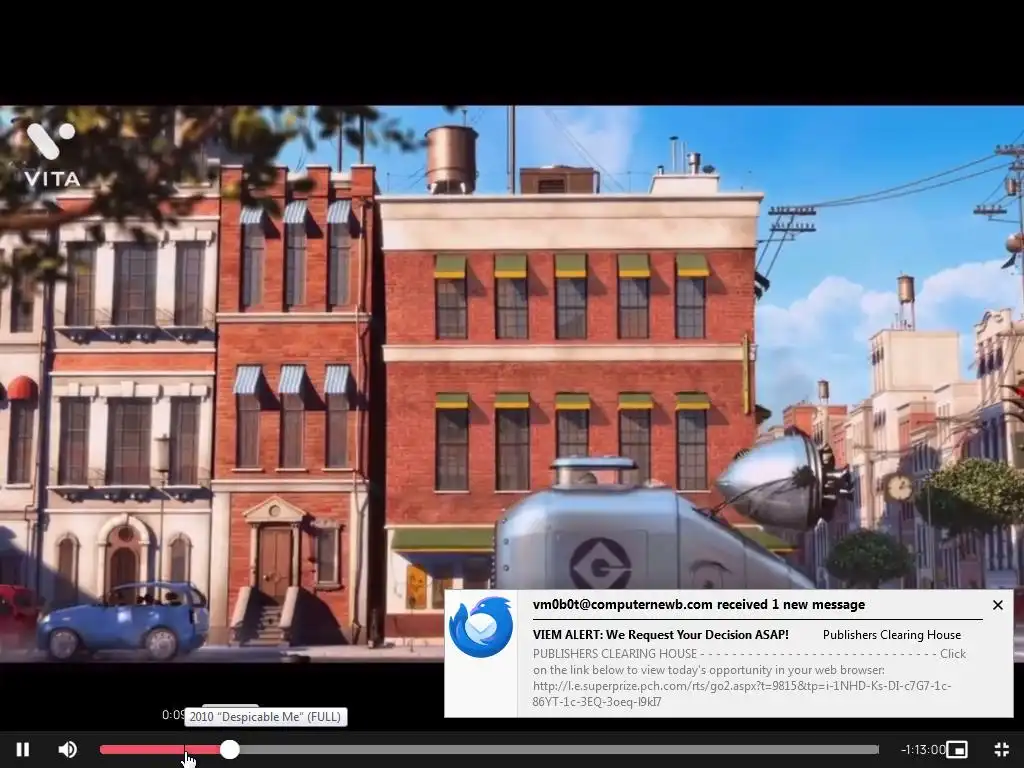This screenshot has height=768, width=1024.
Task: Toggle picture-in-picture mode
Action: point(957,749)
